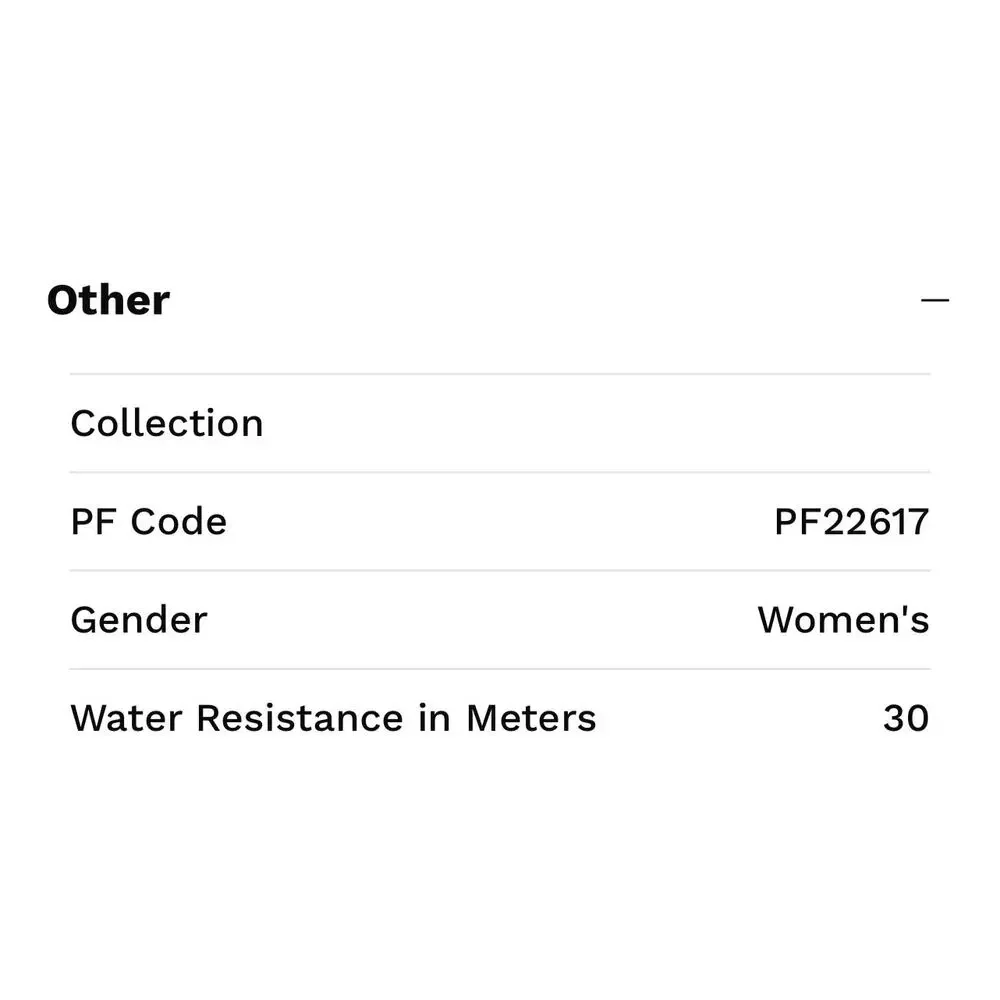Screen dimensions: 1000x1000
Task: Click the letters PF in PF Code label
Action: (93, 522)
